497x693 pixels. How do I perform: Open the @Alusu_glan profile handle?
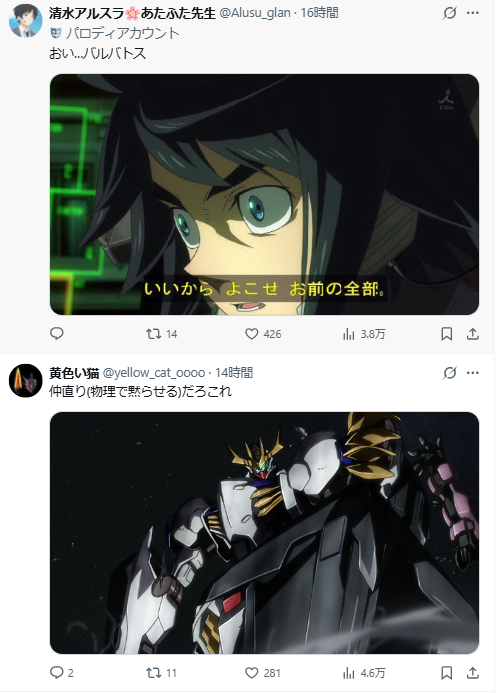click(x=255, y=13)
